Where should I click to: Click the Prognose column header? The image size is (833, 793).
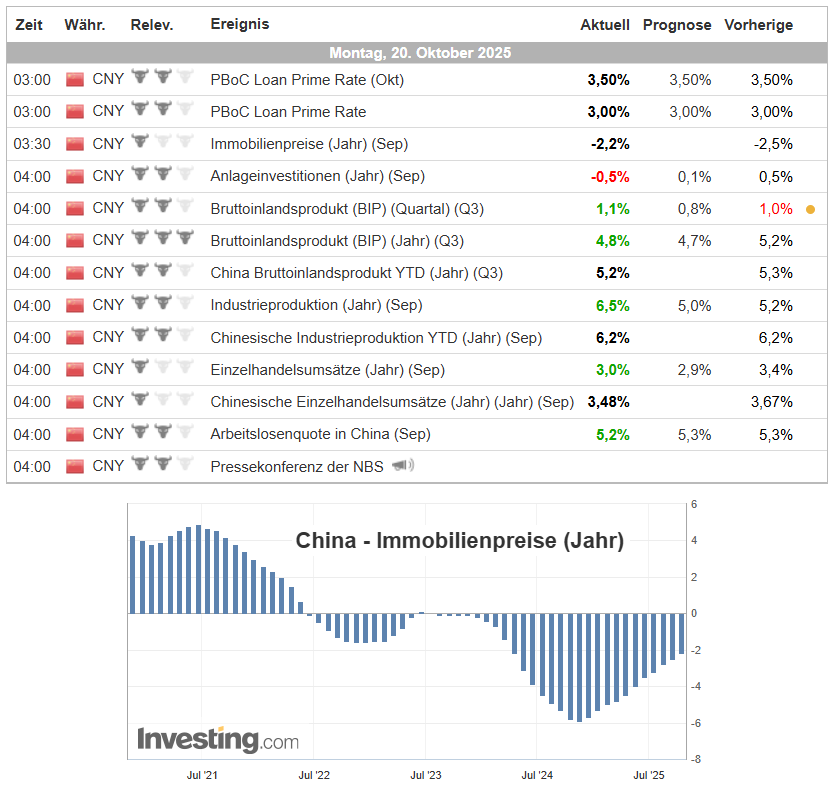pyautogui.click(x=677, y=24)
